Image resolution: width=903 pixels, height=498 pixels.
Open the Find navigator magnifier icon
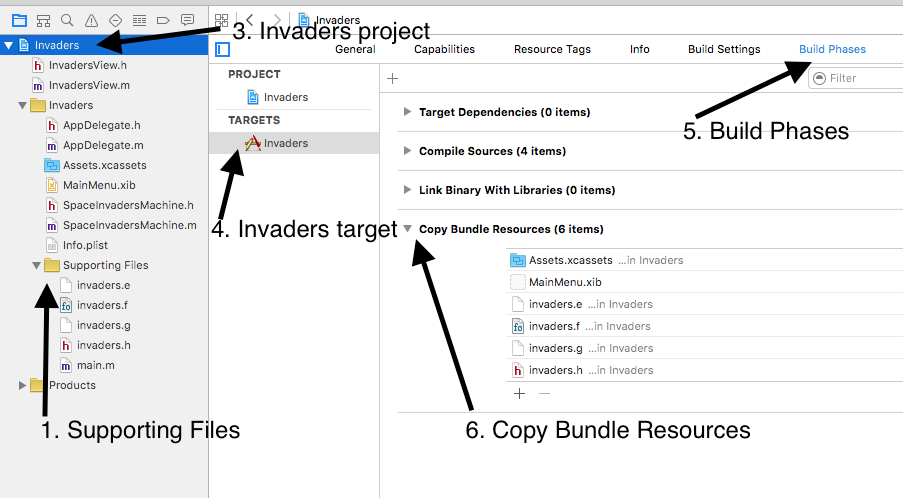[67, 21]
